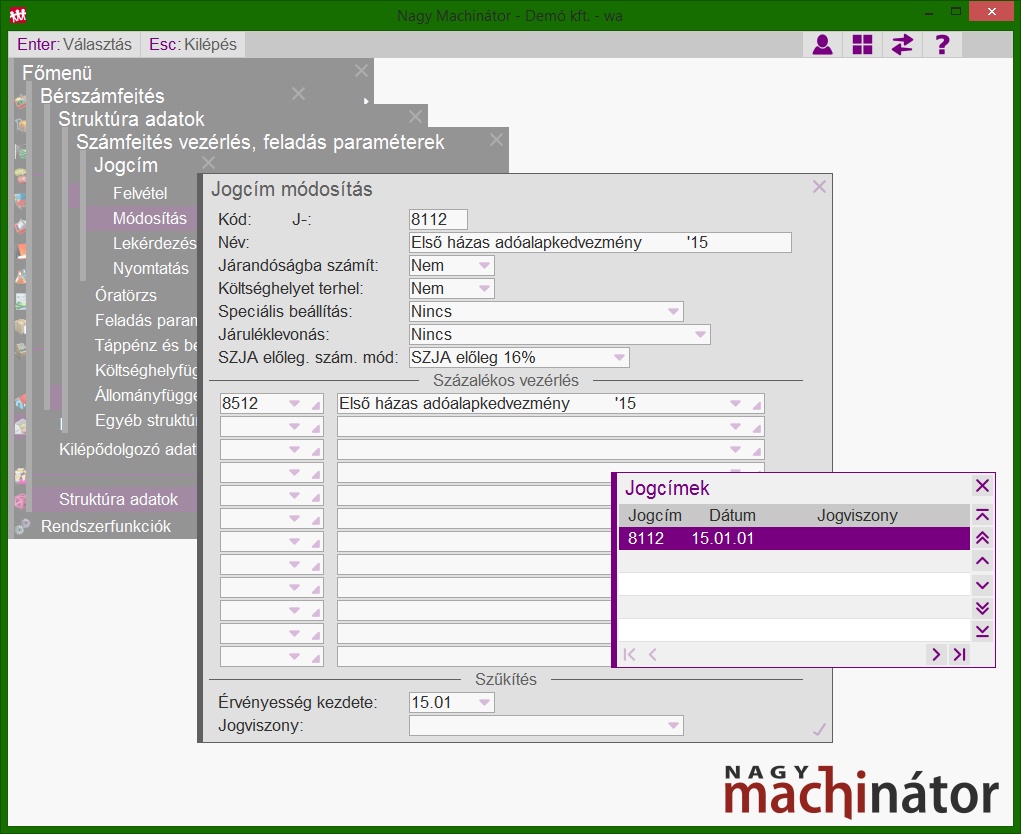Open help question mark icon

tap(942, 44)
